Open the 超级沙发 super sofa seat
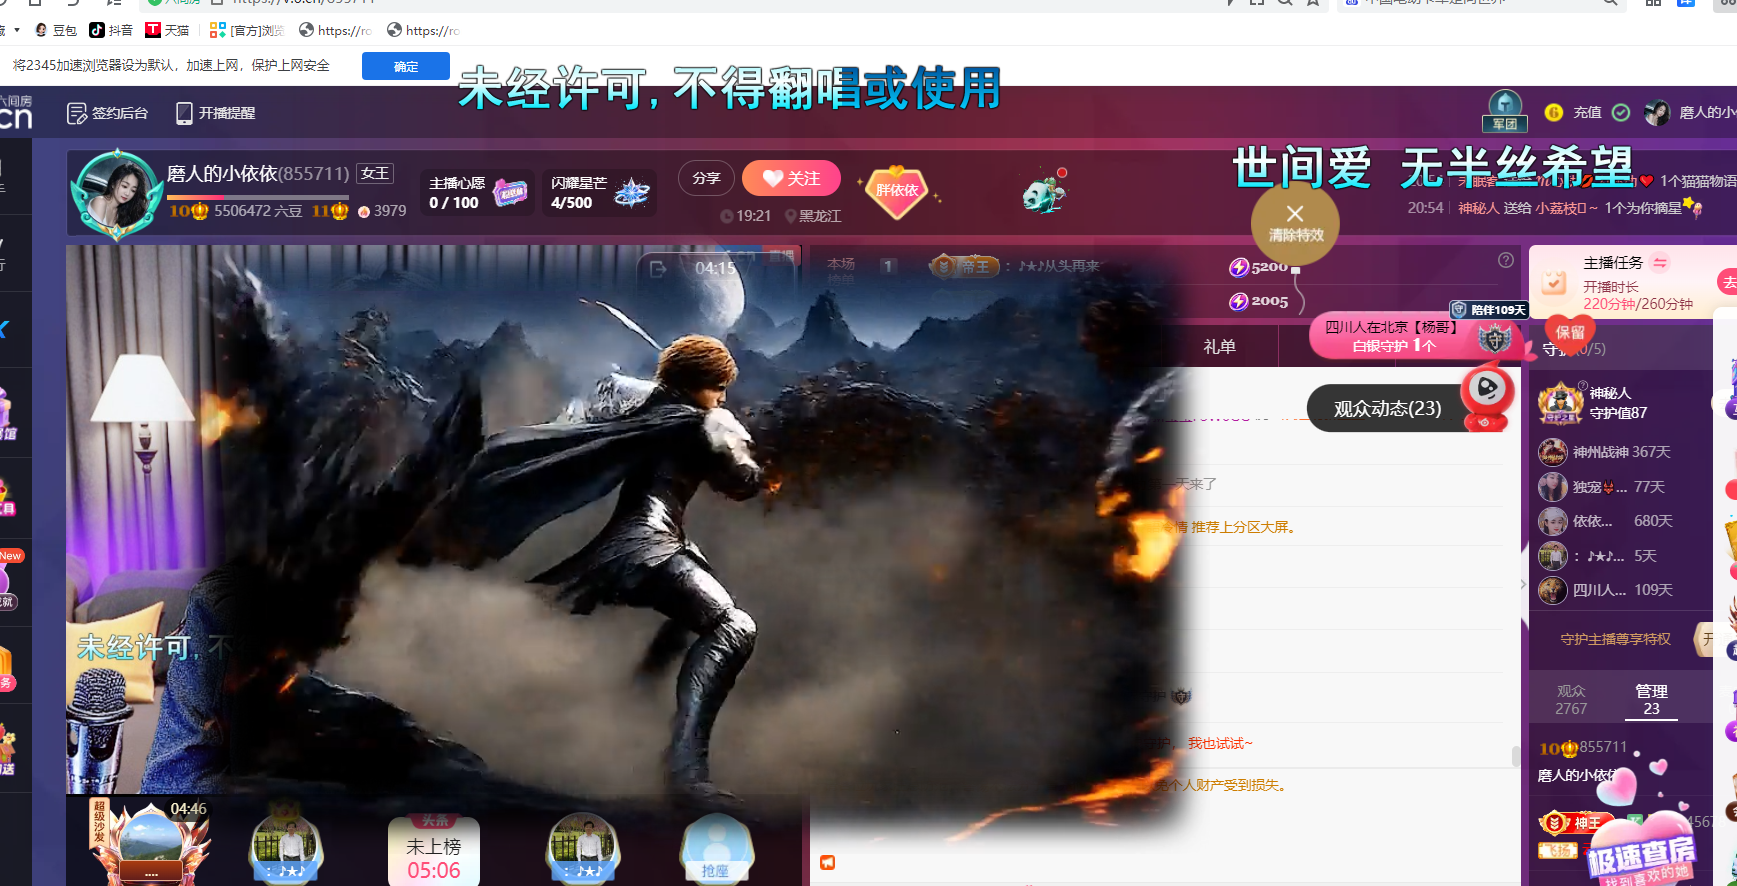 pyautogui.click(x=150, y=842)
